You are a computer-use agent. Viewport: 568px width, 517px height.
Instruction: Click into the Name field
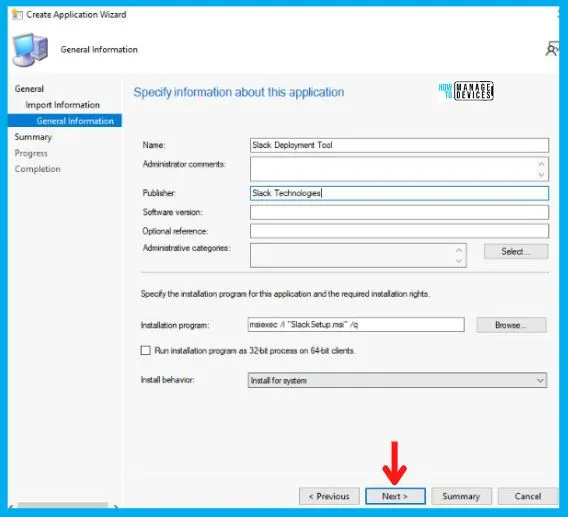tap(399, 145)
